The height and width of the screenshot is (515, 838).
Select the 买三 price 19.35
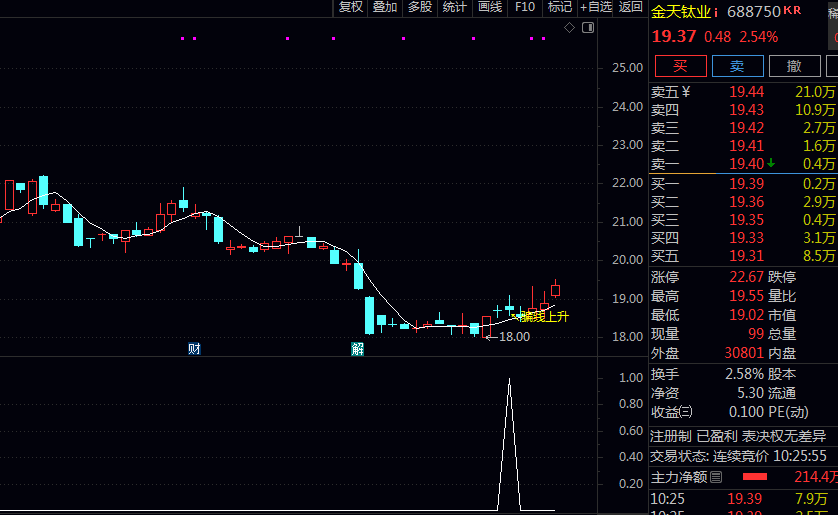tap(747, 220)
